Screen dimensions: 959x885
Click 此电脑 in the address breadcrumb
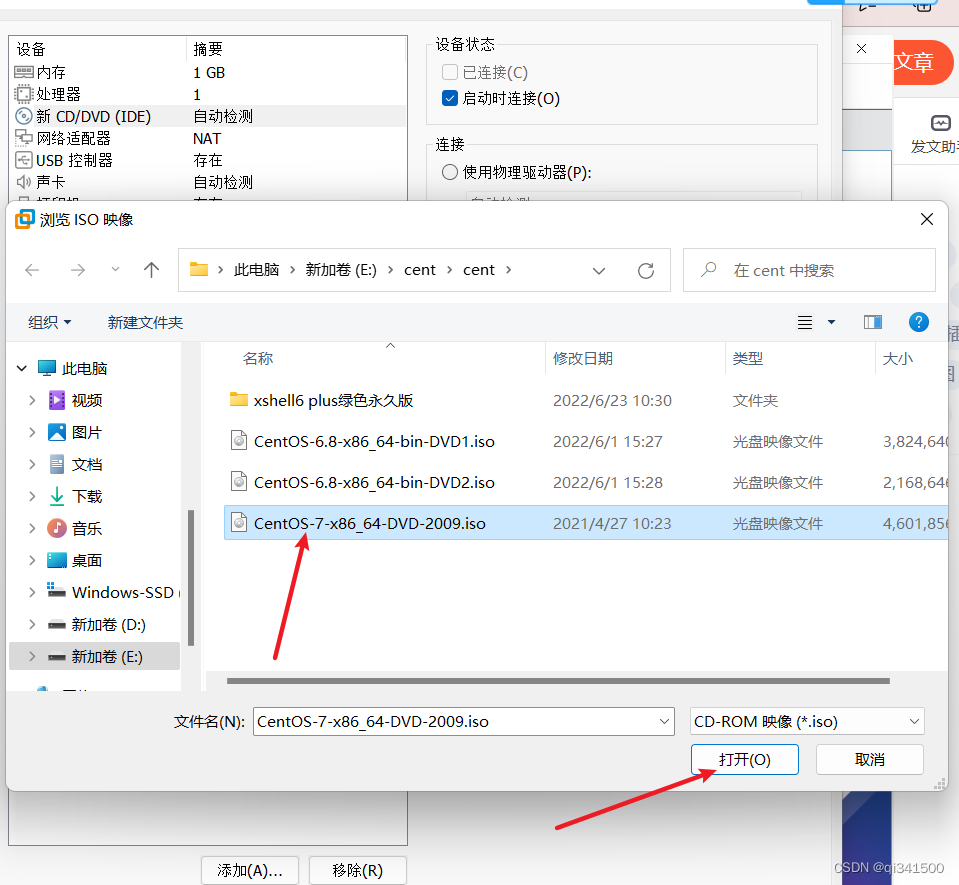click(x=256, y=270)
